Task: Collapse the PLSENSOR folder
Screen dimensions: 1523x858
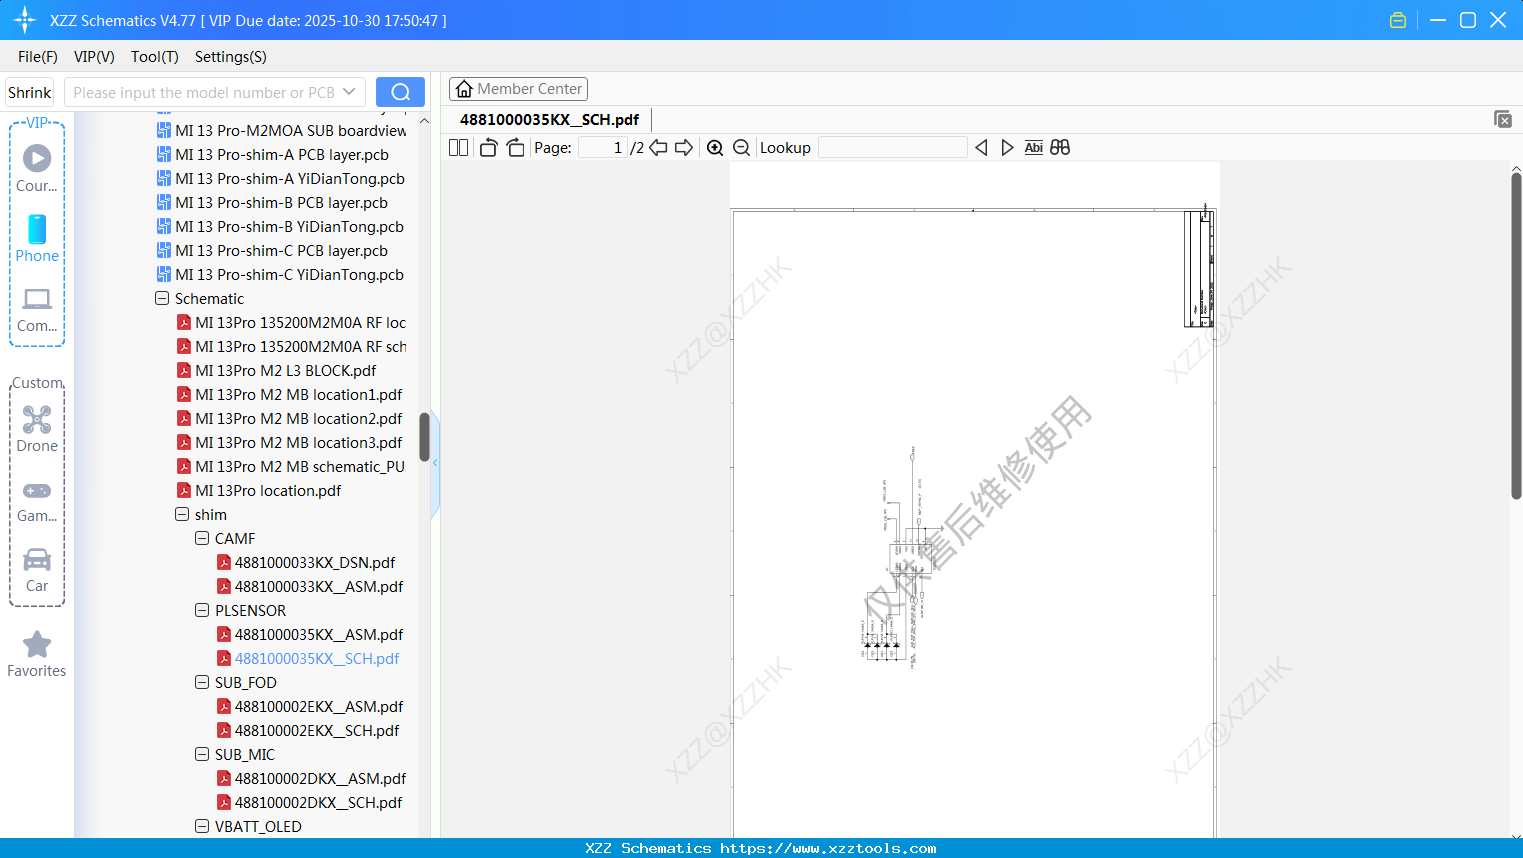Action: [x=202, y=610]
